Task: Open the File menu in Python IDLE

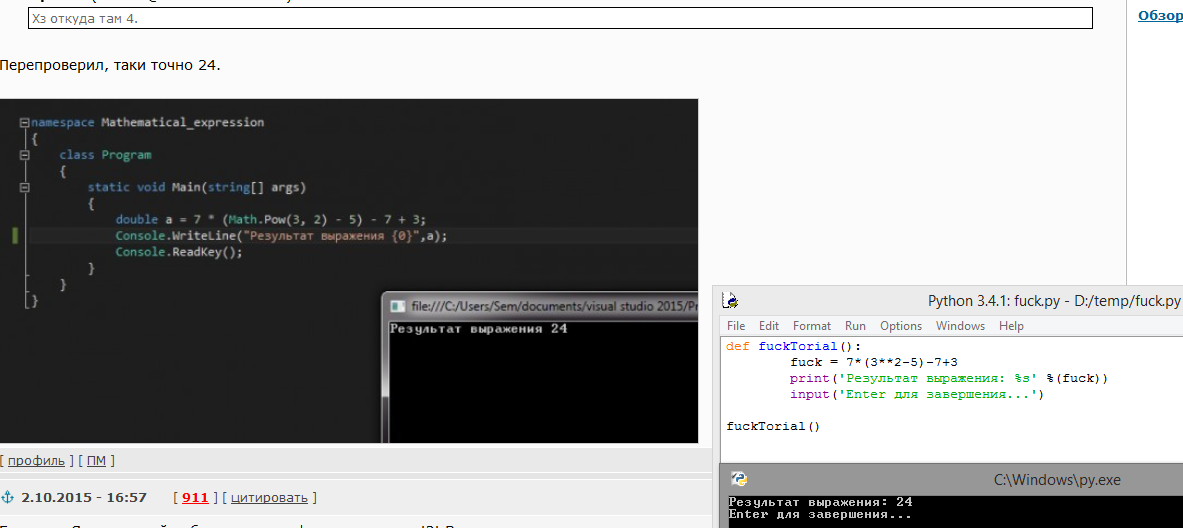Action: point(736,326)
